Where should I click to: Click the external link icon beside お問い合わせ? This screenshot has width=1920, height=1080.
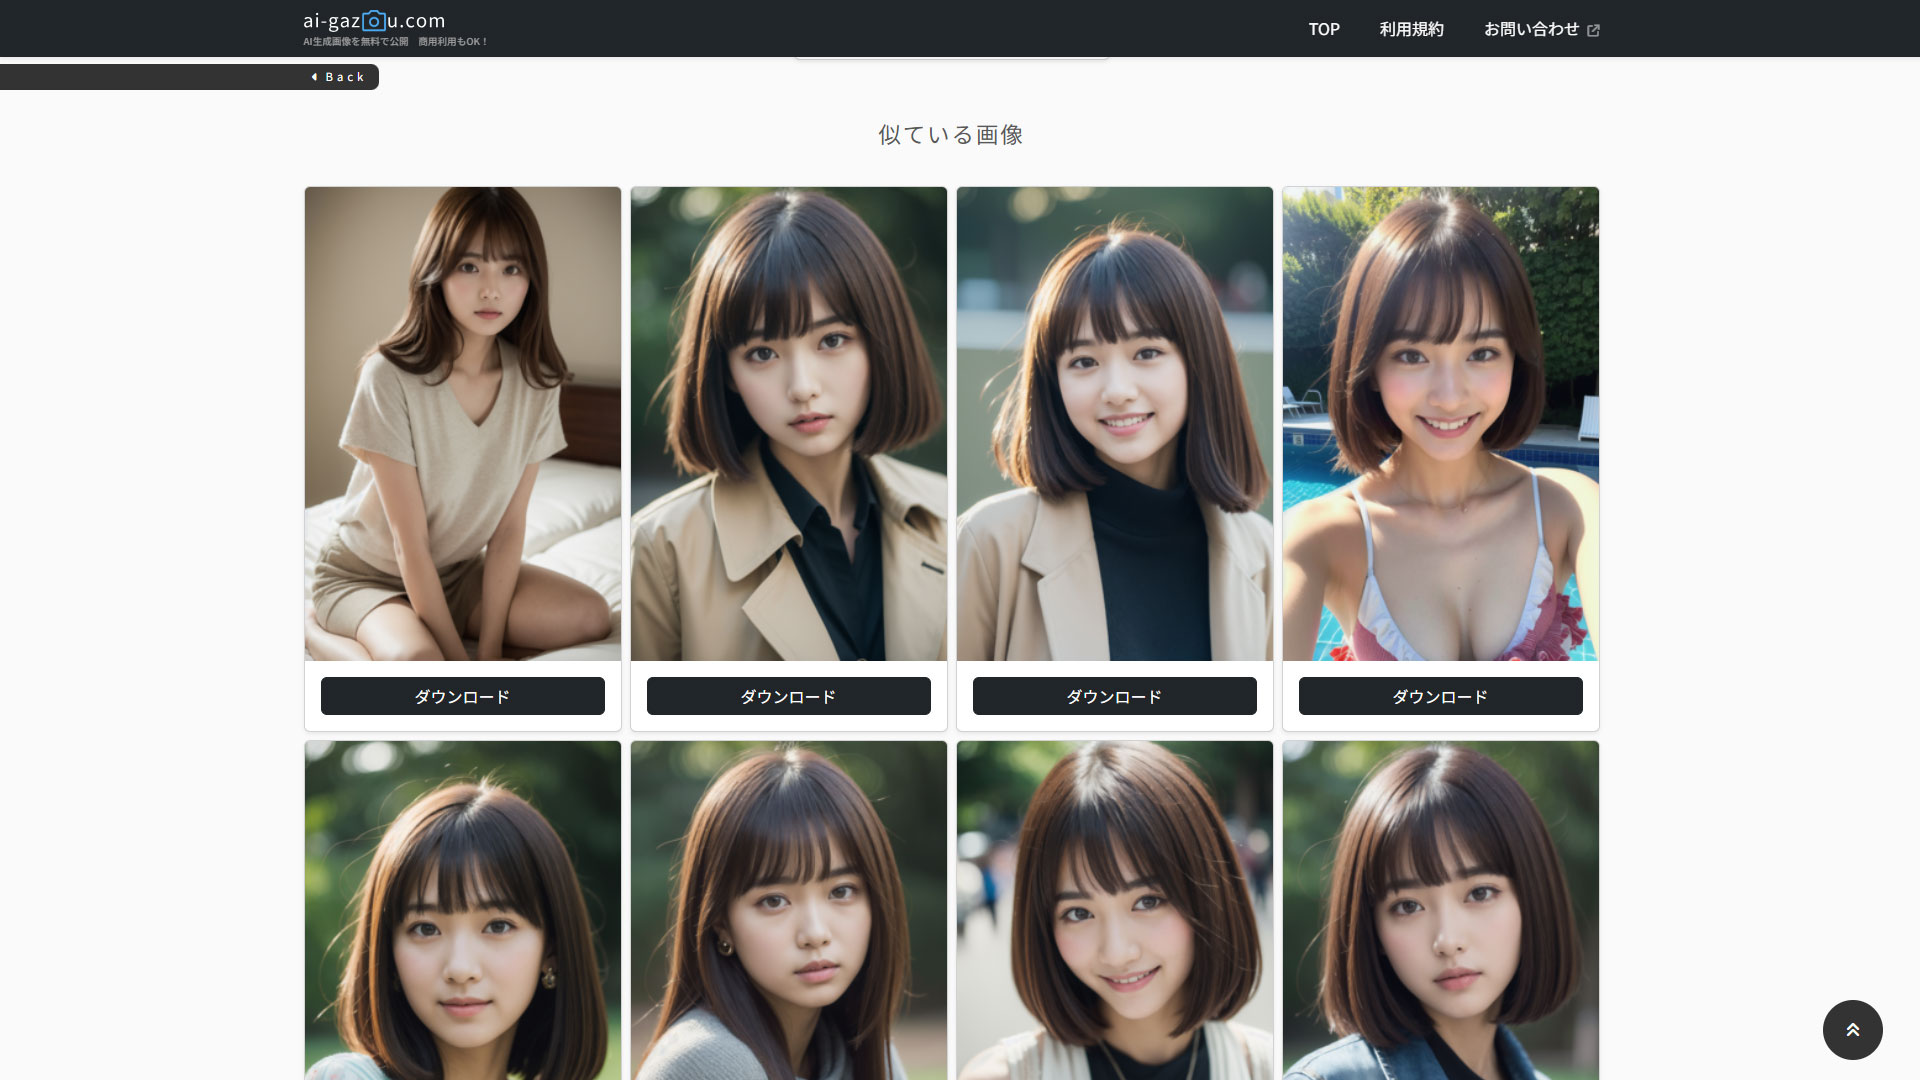(x=1593, y=30)
